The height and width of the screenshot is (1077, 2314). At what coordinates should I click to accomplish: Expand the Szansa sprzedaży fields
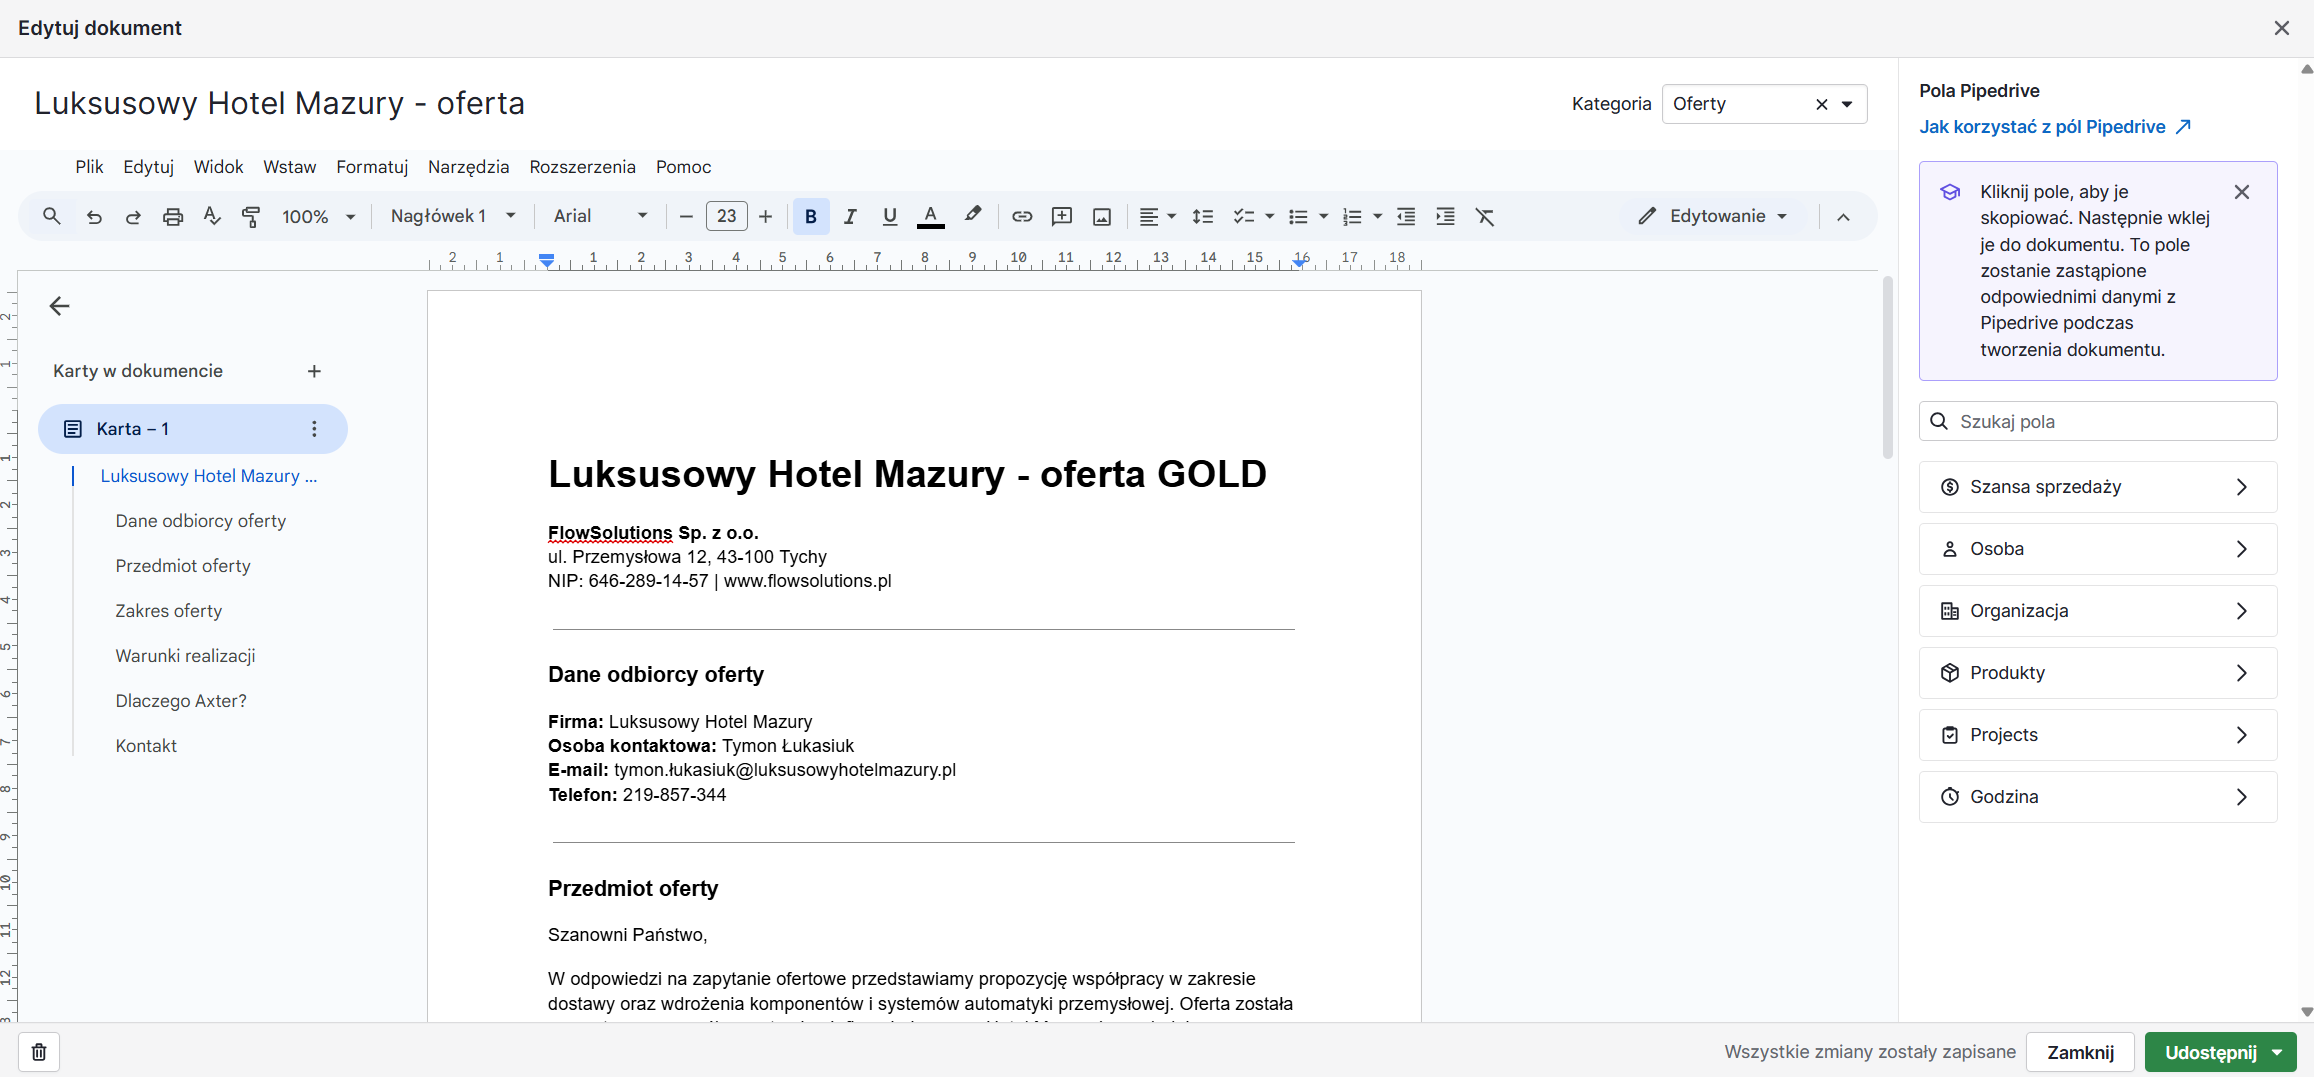tap(2098, 487)
